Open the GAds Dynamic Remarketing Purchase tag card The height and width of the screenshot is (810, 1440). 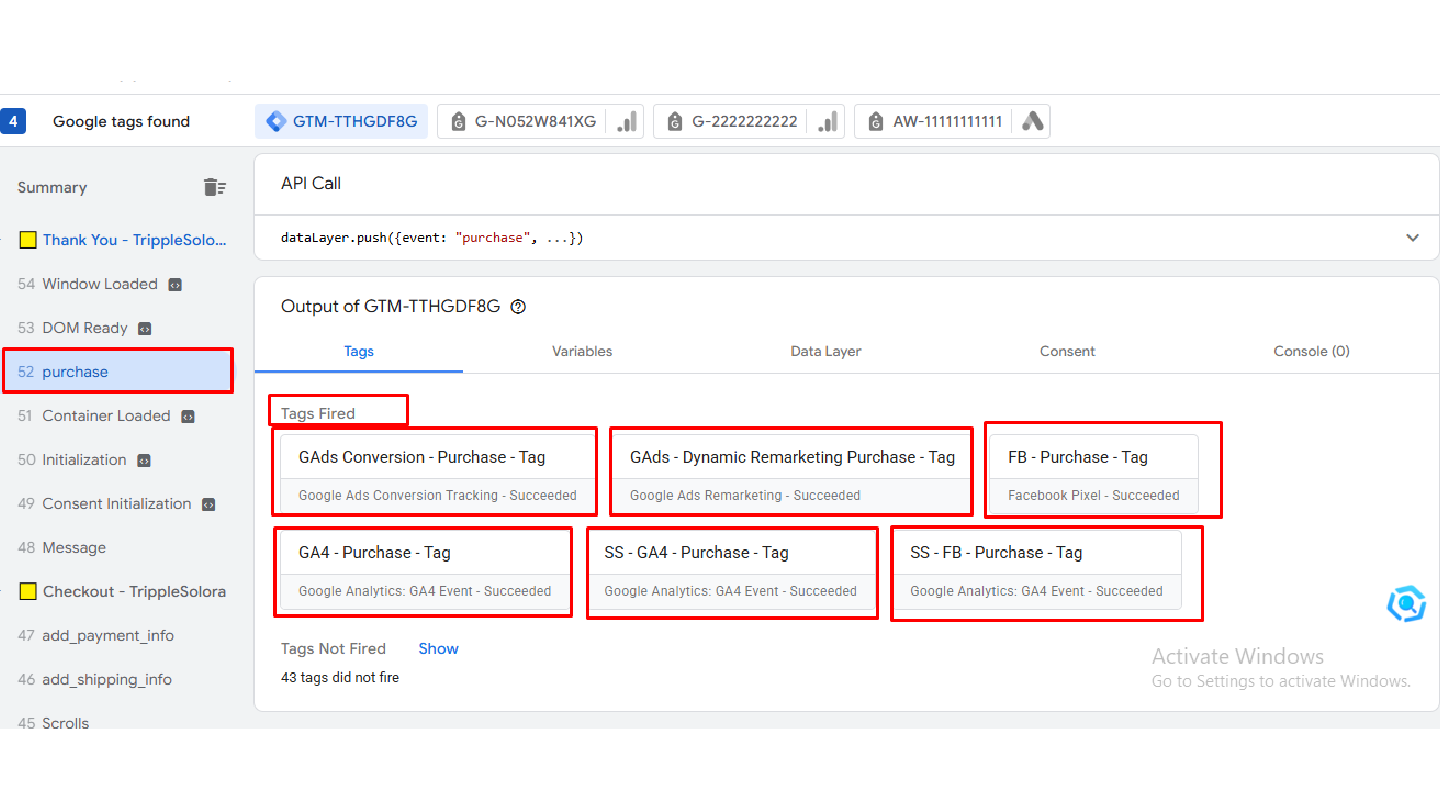(791, 475)
